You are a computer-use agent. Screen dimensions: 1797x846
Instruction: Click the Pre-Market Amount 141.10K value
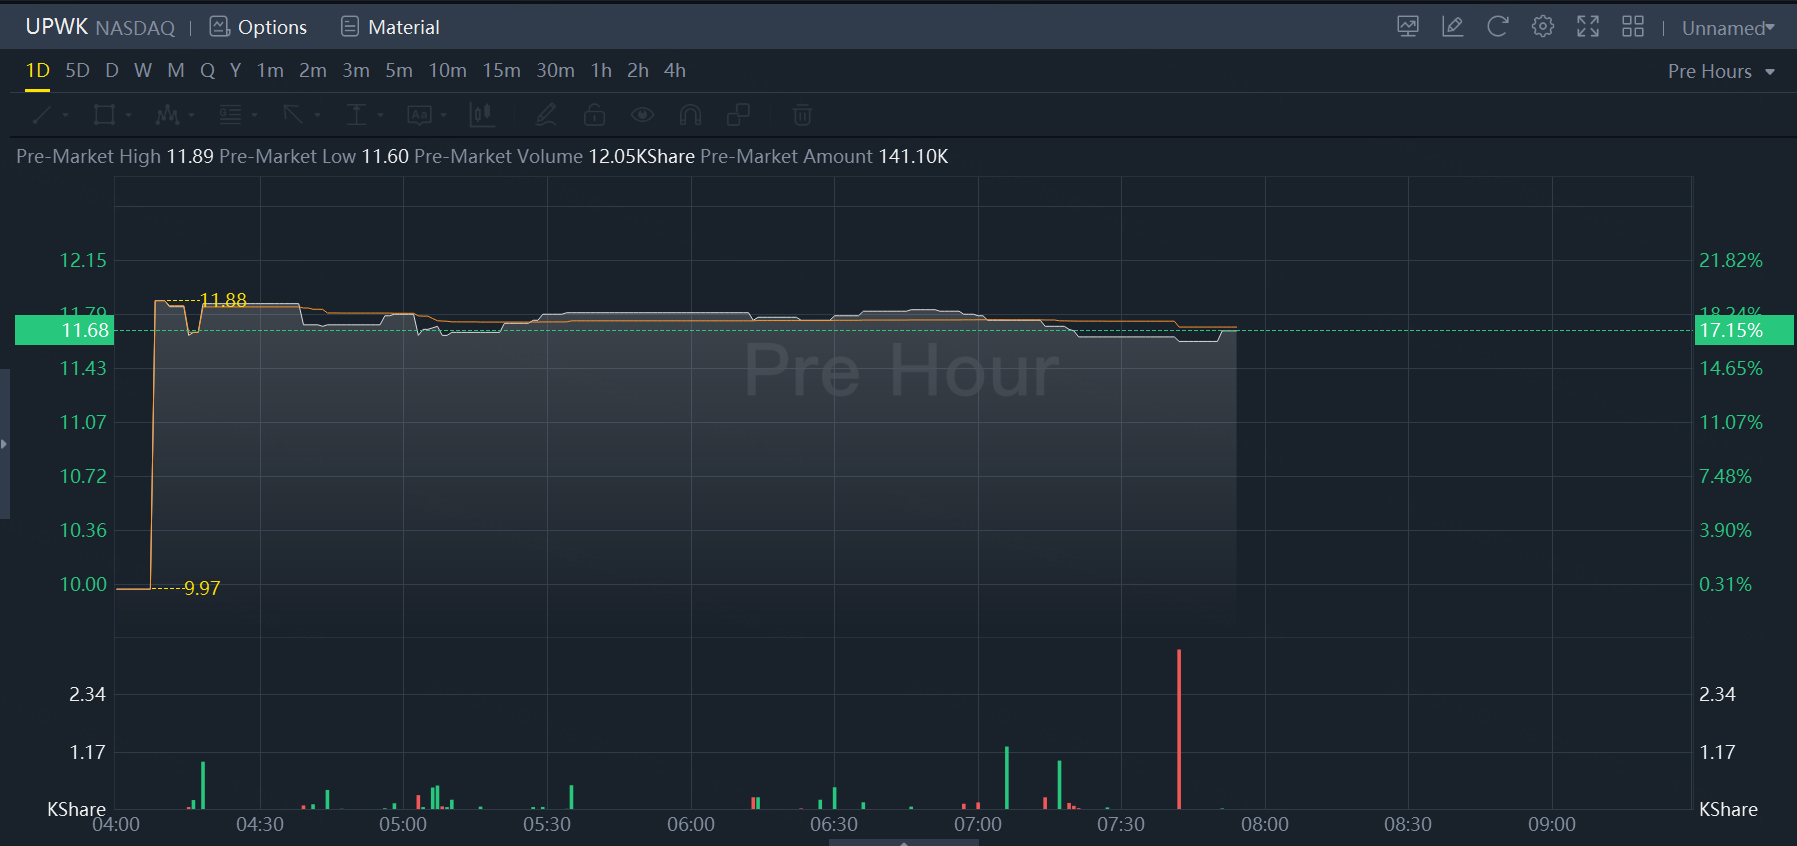click(913, 156)
